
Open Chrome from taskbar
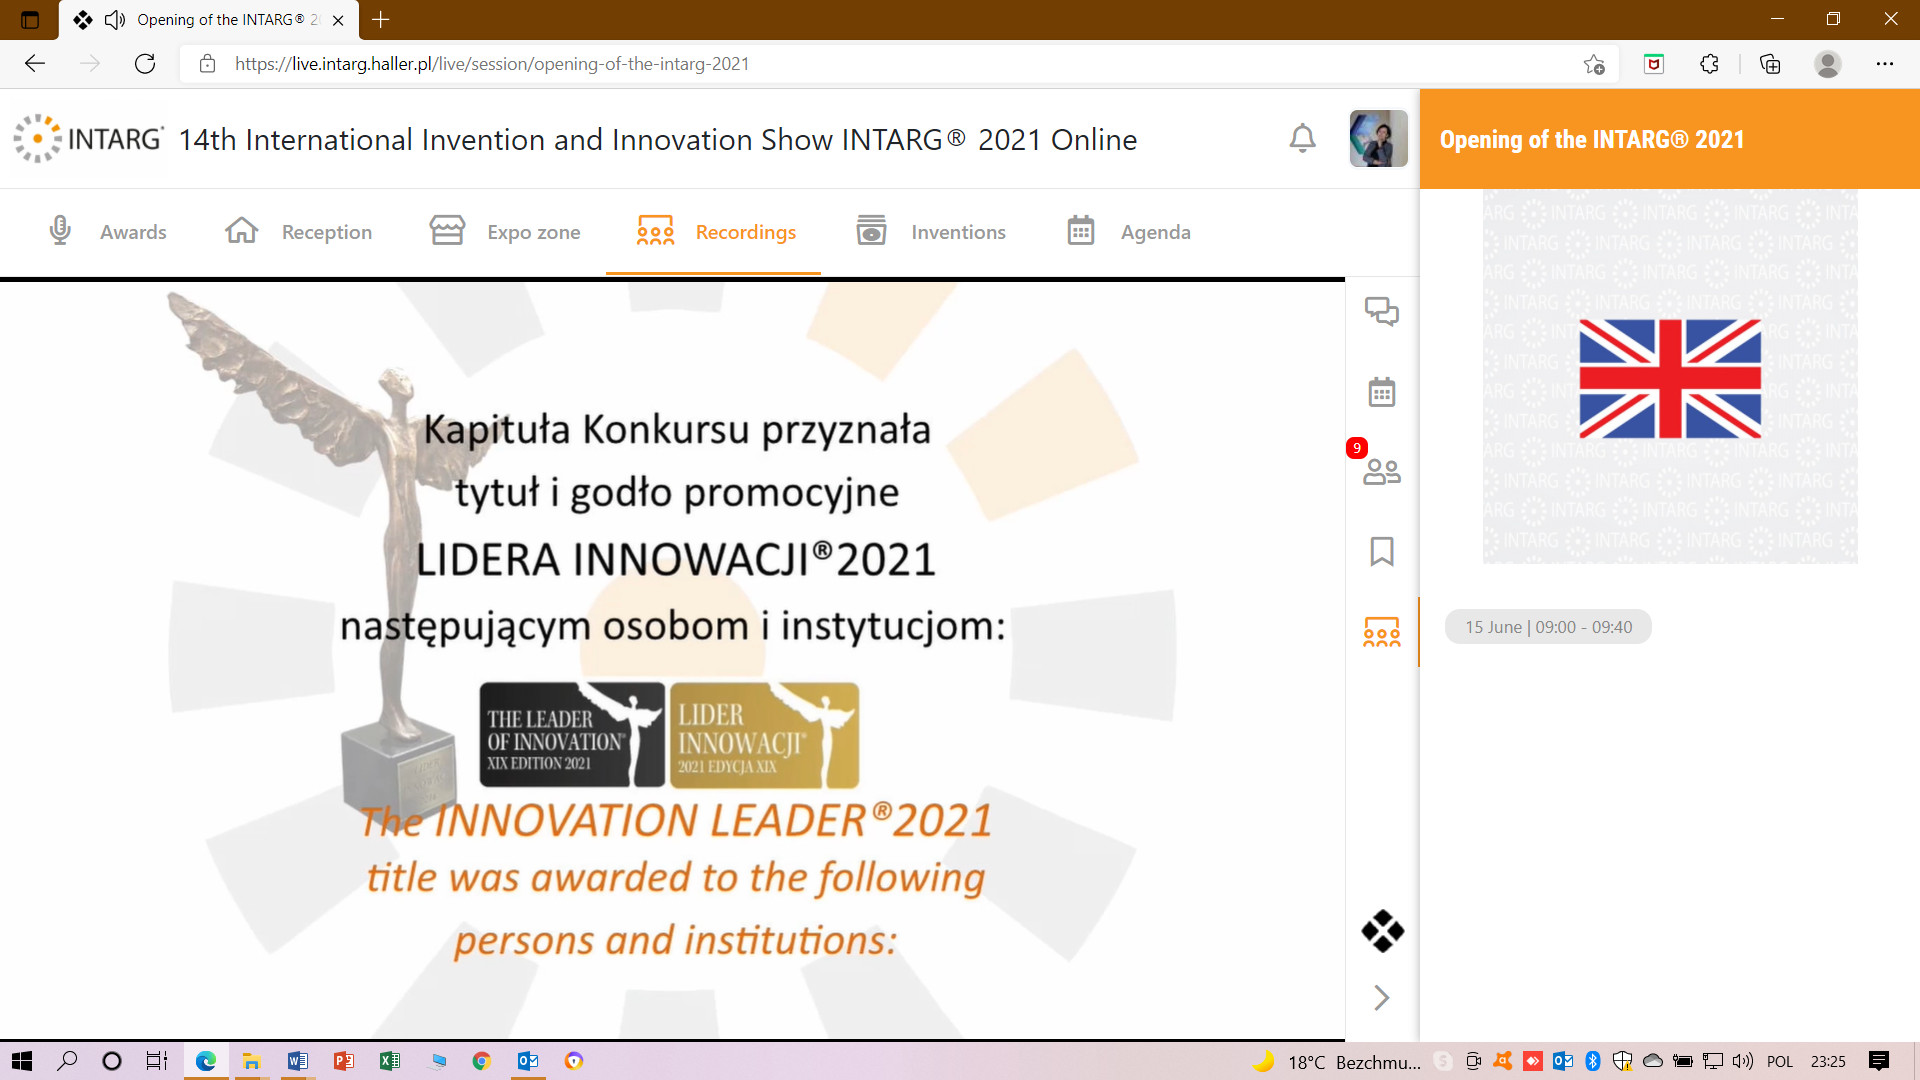pos(481,1061)
